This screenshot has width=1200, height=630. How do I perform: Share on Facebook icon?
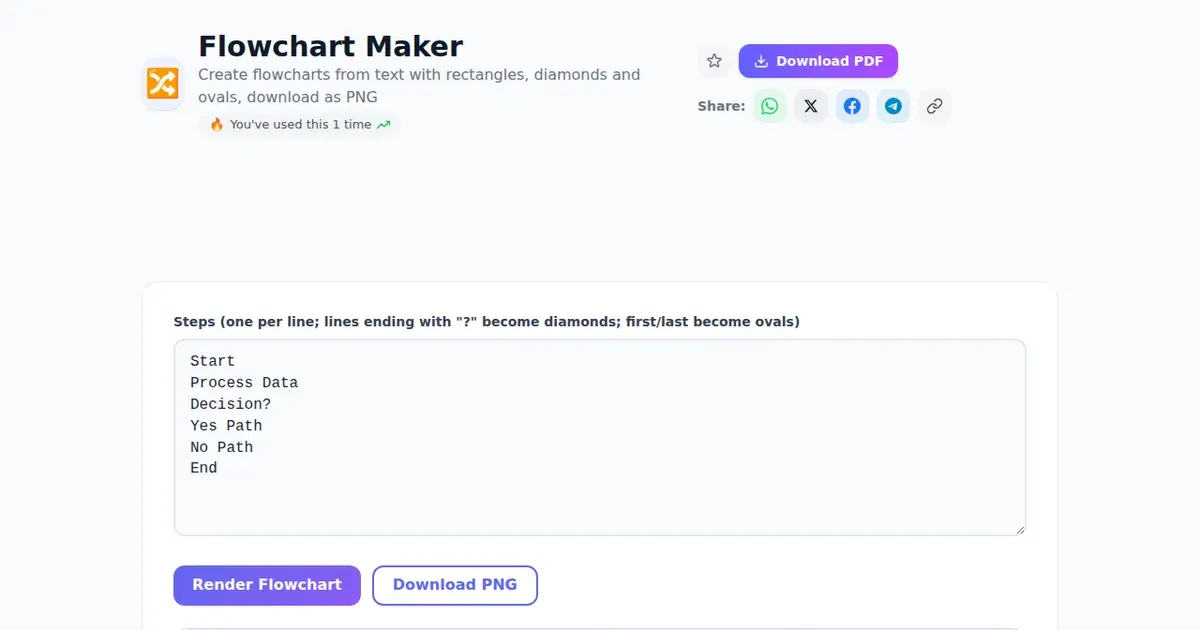[852, 106]
